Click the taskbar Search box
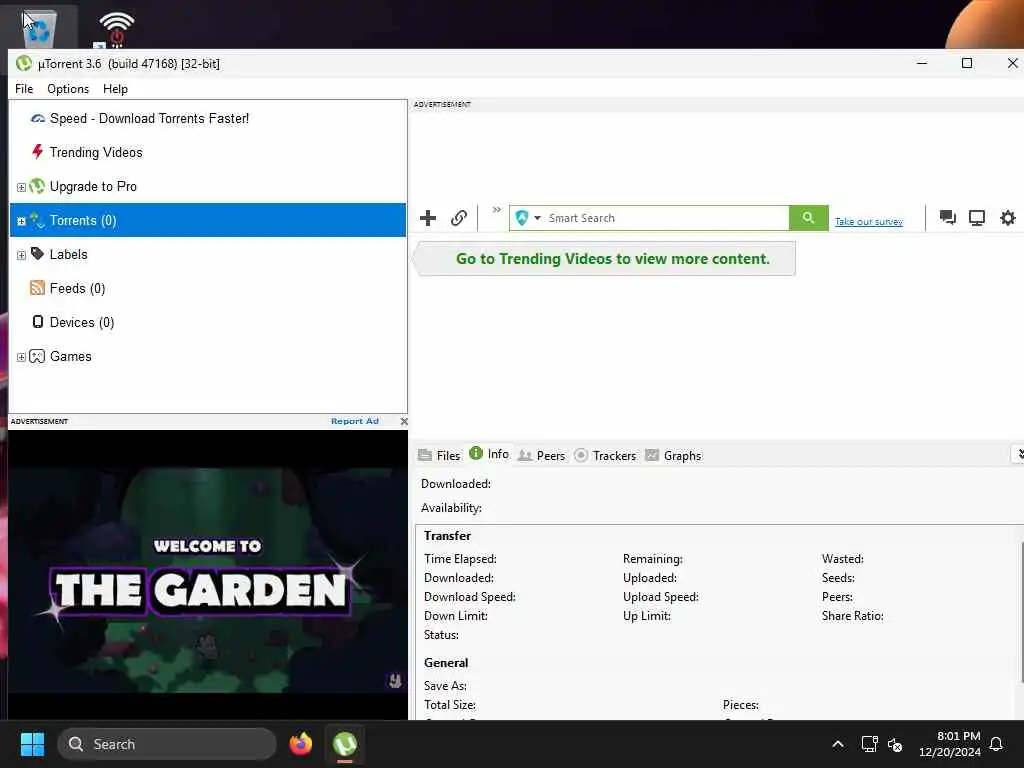The width and height of the screenshot is (1024, 768). (x=167, y=744)
